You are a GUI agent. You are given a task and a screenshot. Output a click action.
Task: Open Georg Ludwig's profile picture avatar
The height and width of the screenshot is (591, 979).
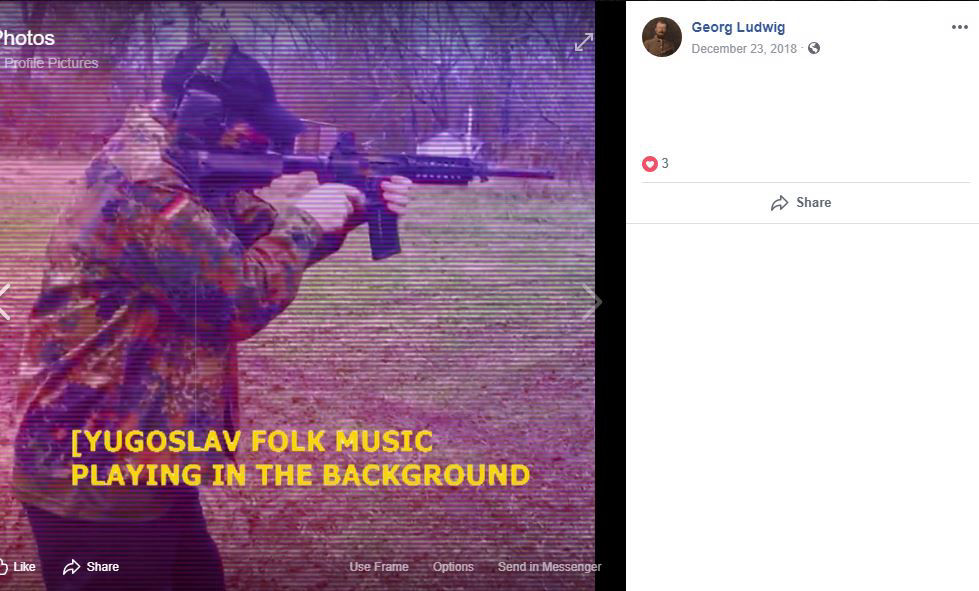tap(661, 37)
